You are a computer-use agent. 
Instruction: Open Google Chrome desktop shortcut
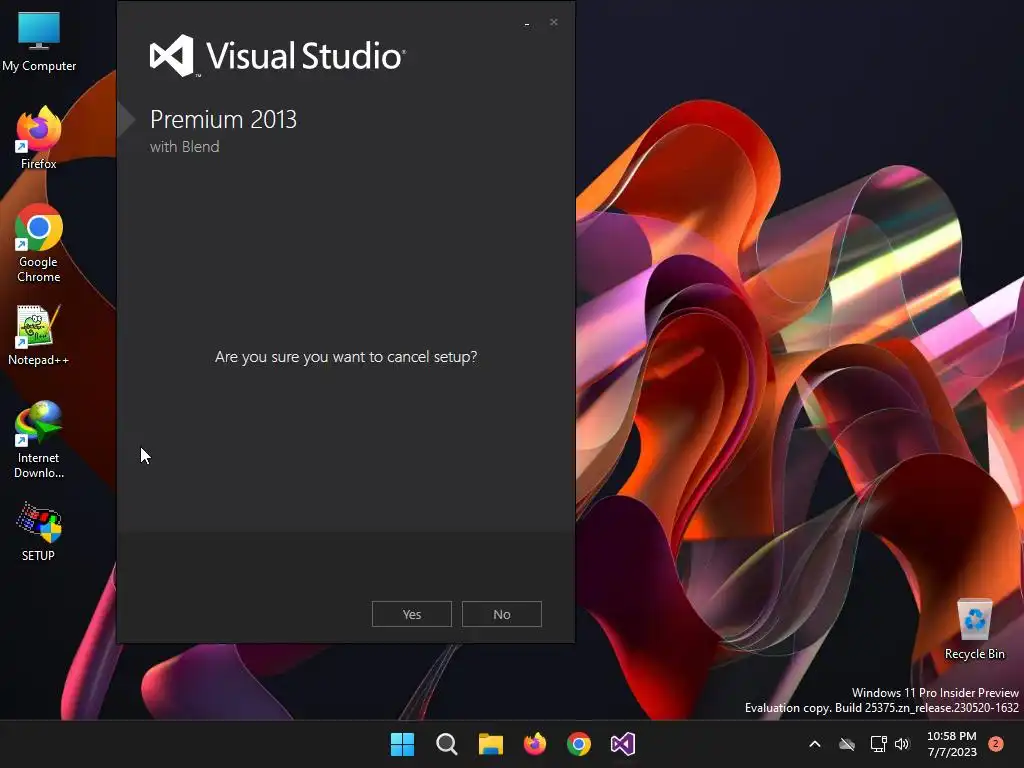point(39,243)
